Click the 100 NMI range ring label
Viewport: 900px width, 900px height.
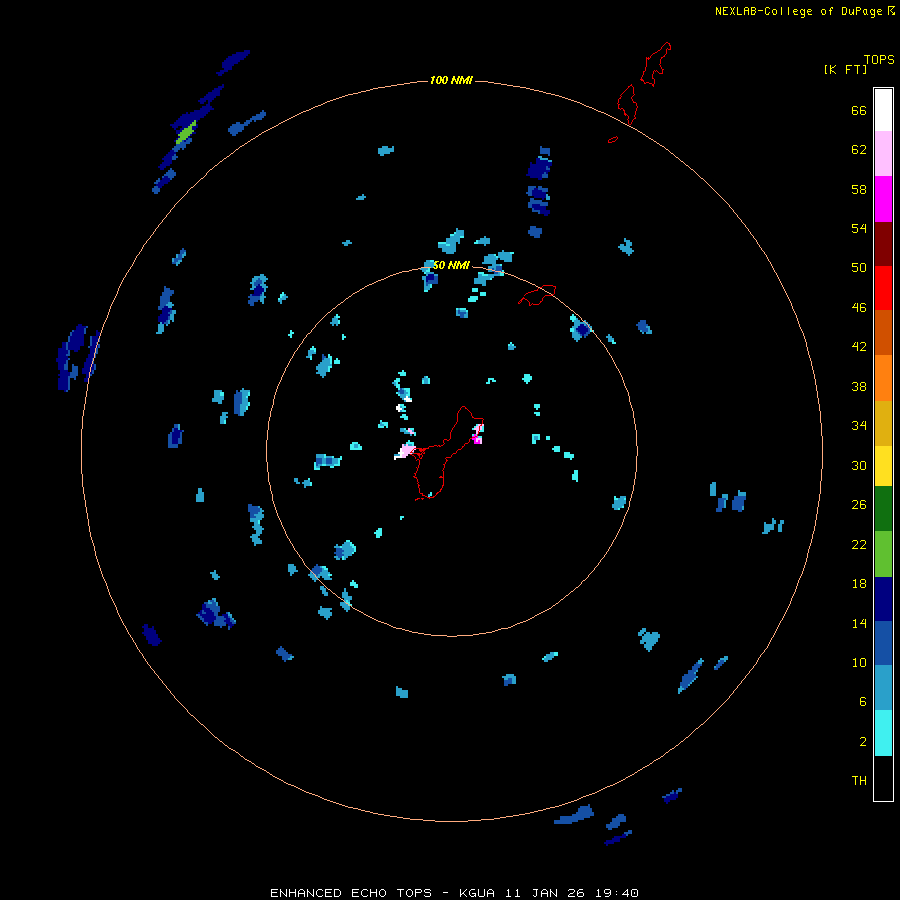[x=451, y=80]
